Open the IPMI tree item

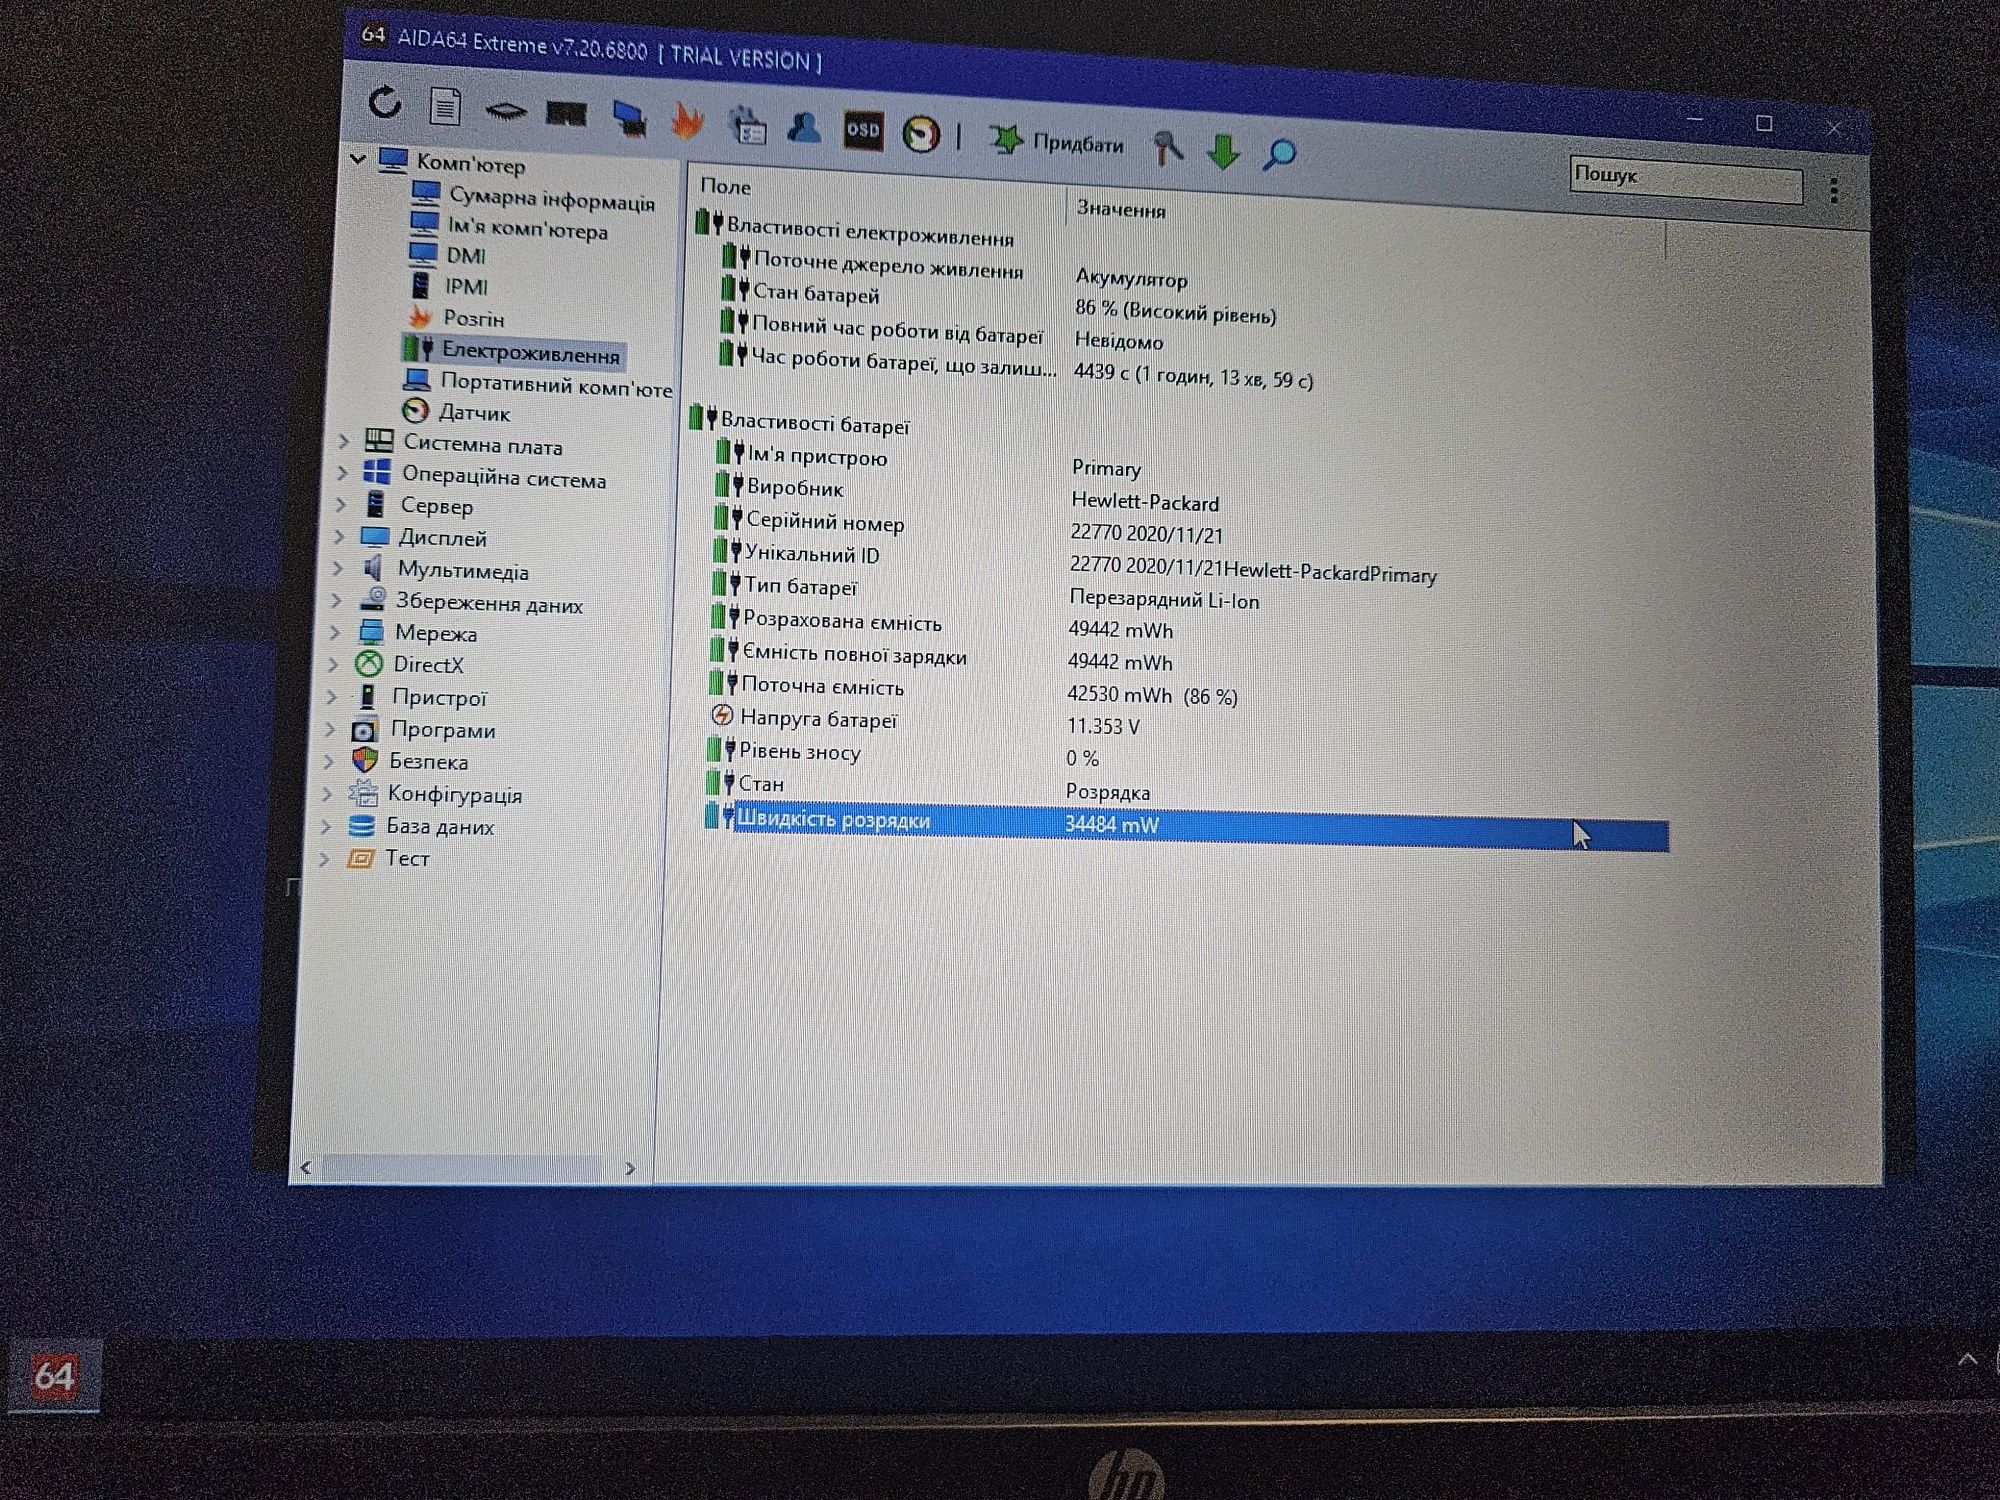[x=449, y=286]
